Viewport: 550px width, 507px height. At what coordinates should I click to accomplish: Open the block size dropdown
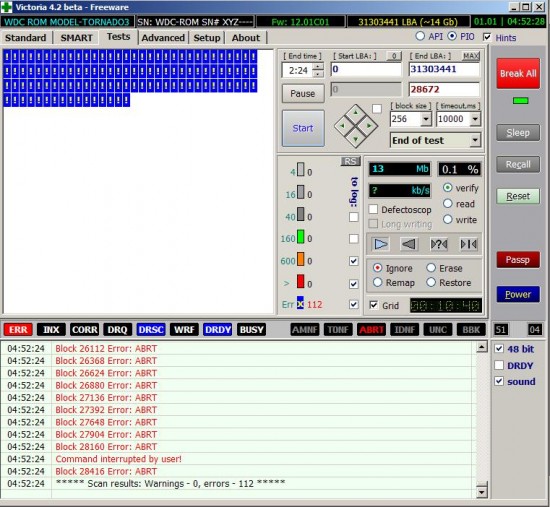tap(425, 119)
